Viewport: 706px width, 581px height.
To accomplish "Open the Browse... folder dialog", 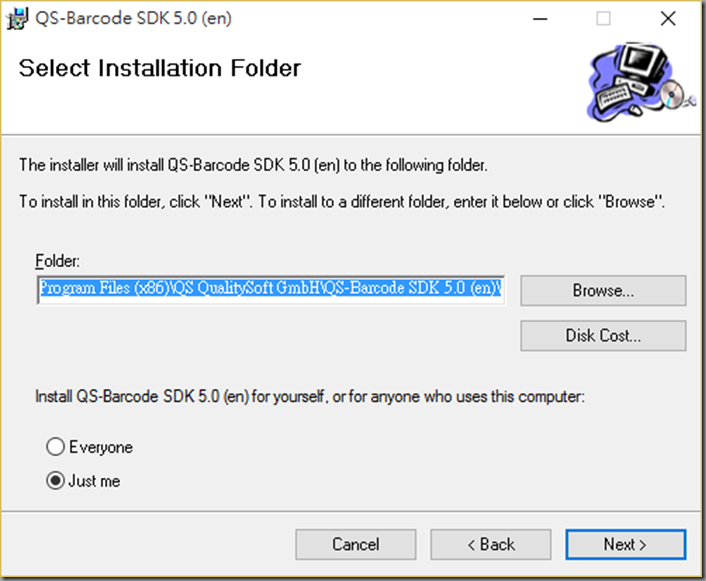I will pyautogui.click(x=603, y=290).
